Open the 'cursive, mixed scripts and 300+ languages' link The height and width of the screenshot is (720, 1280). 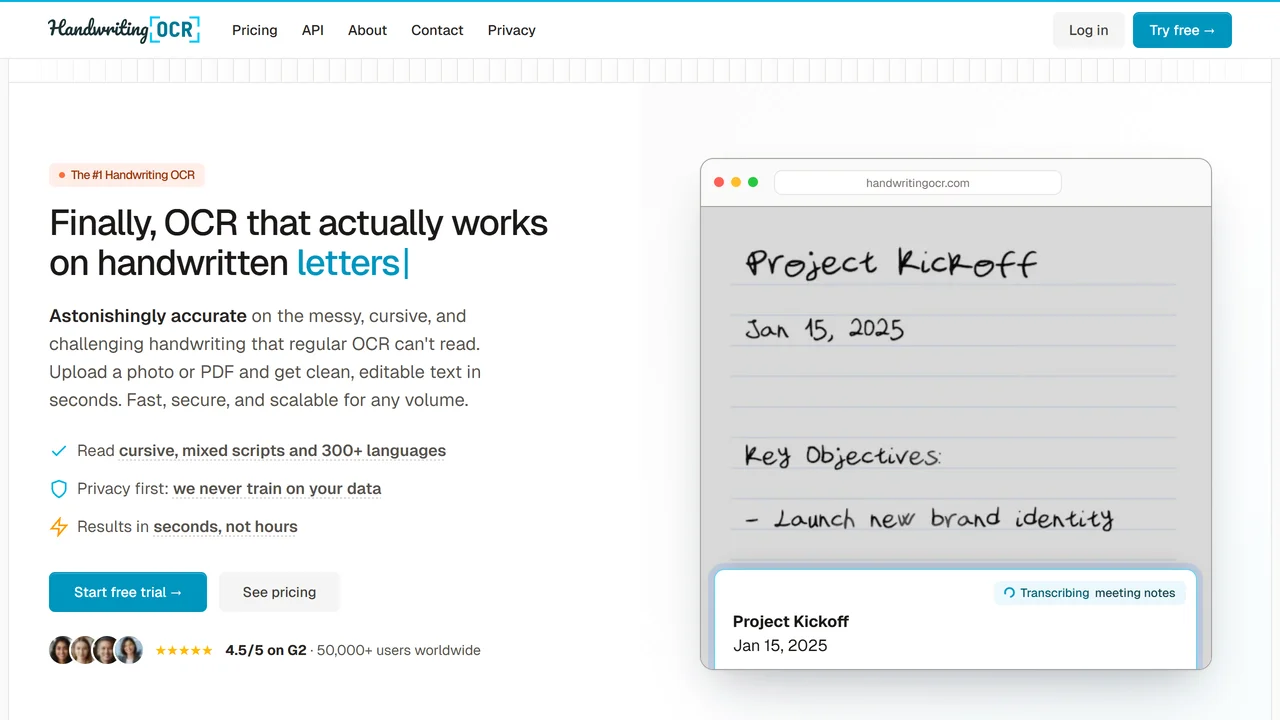[282, 451]
